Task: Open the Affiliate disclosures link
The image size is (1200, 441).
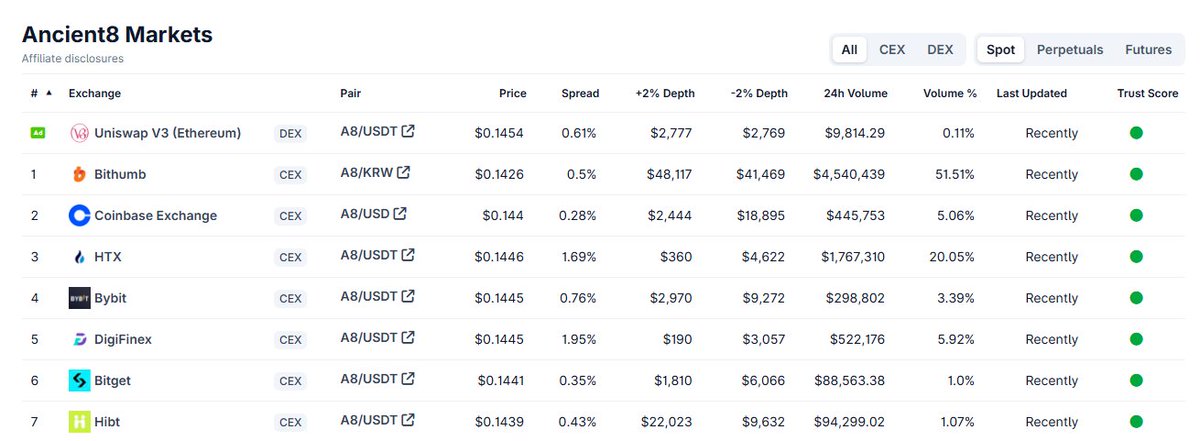Action: [72, 59]
